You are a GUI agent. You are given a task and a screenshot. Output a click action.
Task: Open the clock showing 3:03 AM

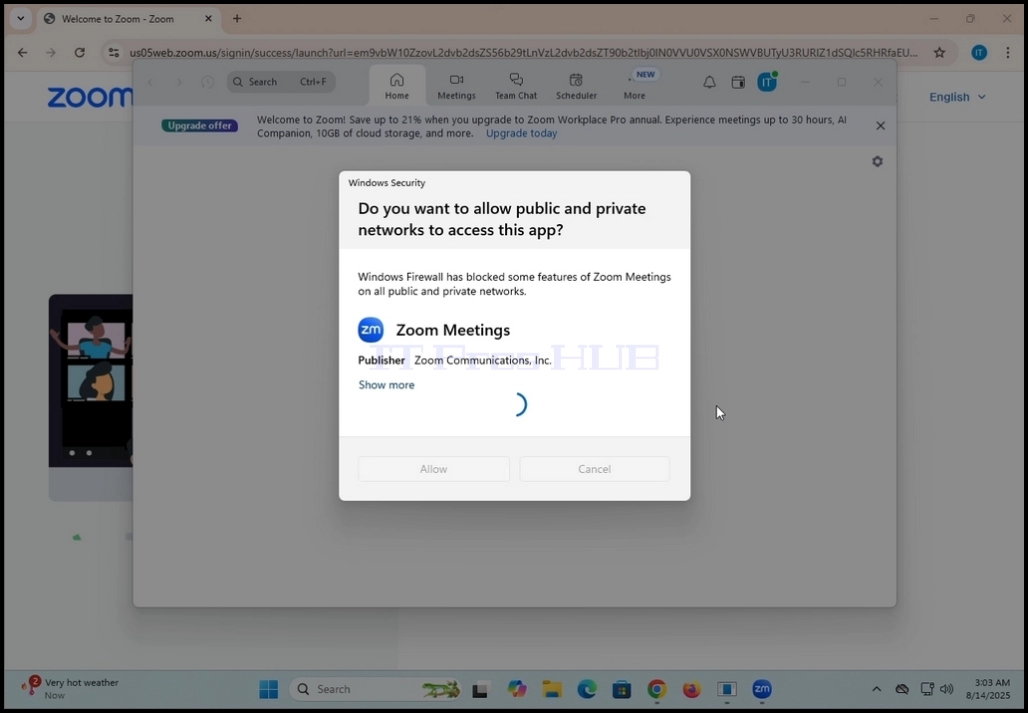point(987,689)
